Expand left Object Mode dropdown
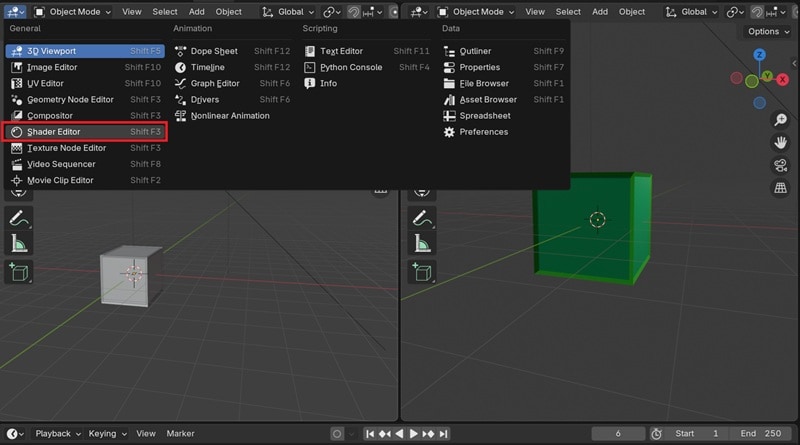This screenshot has width=800, height=445. tap(73, 12)
